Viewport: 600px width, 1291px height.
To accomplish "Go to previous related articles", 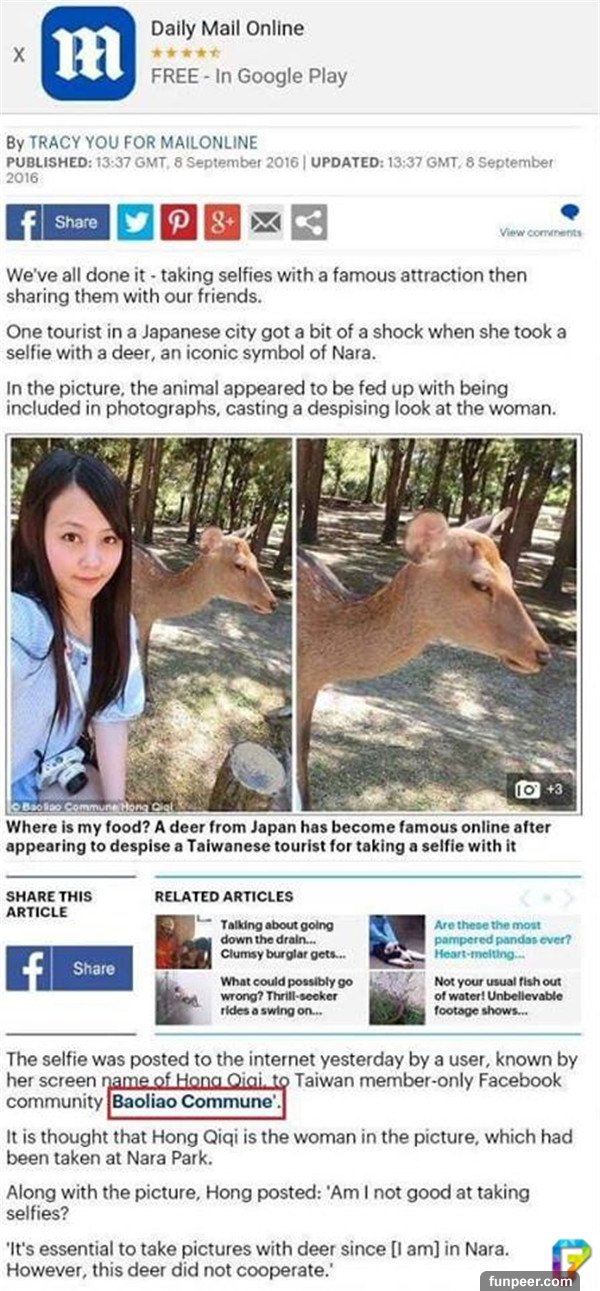I will tap(524, 897).
